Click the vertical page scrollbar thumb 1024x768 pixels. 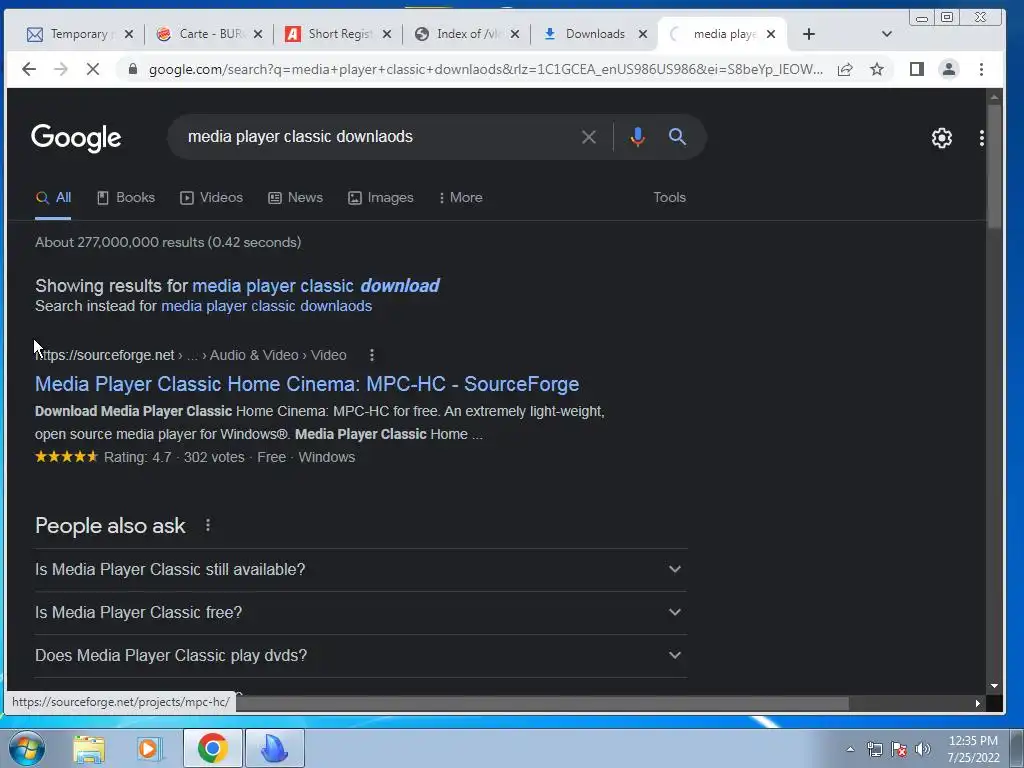(994, 167)
